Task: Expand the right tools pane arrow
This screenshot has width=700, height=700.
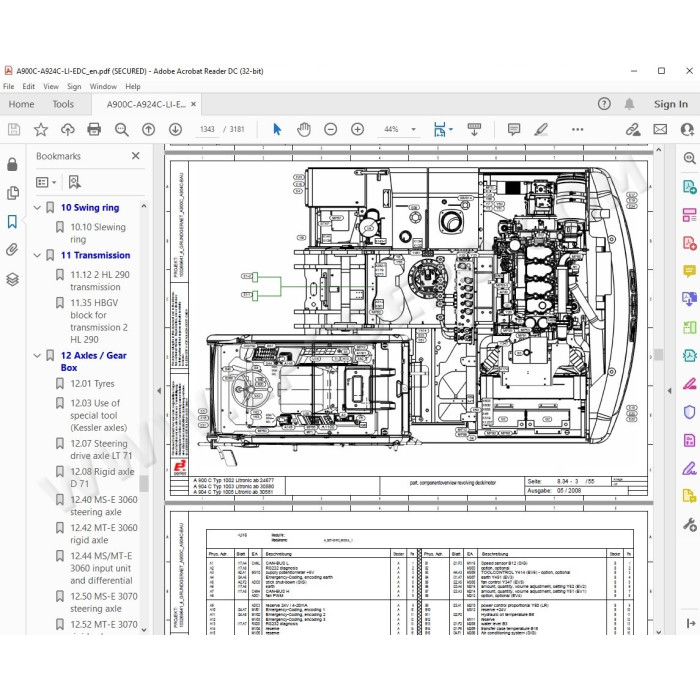Action: tap(669, 391)
